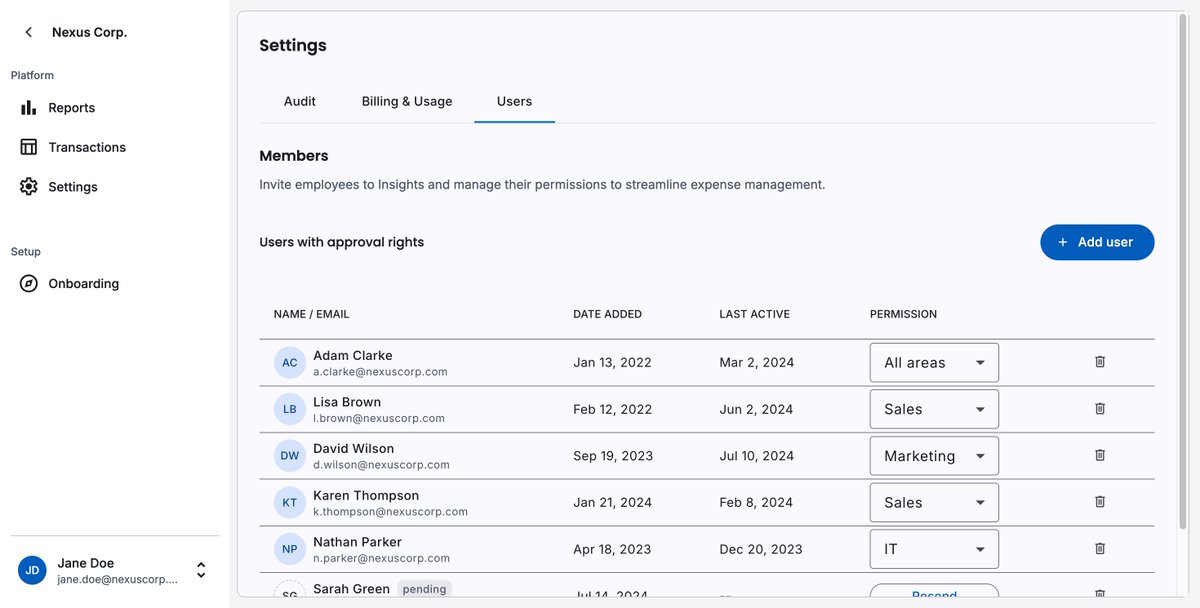
Task: Open Settings in the sidebar
Action: (73, 187)
